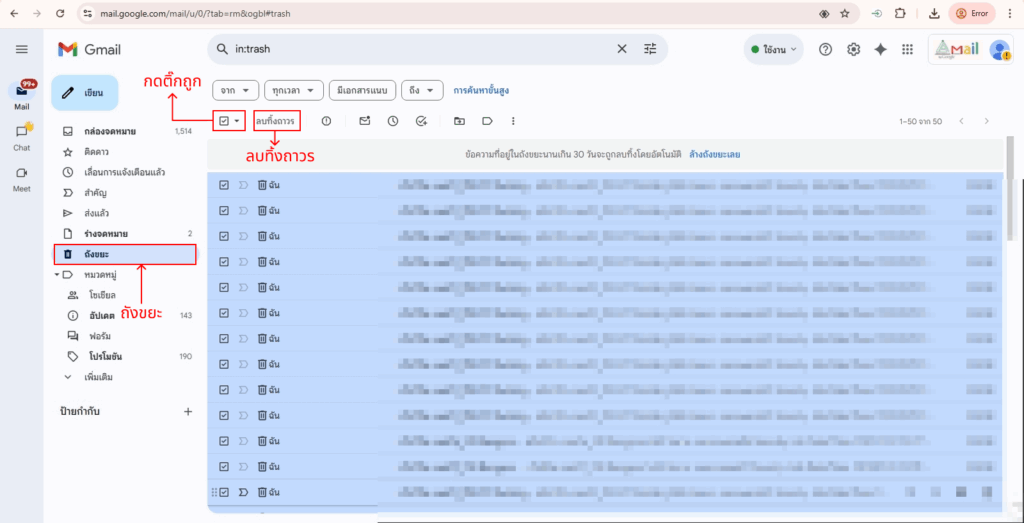Click the snooze clock icon in toolbar
The height and width of the screenshot is (523, 1024).
coord(393,121)
